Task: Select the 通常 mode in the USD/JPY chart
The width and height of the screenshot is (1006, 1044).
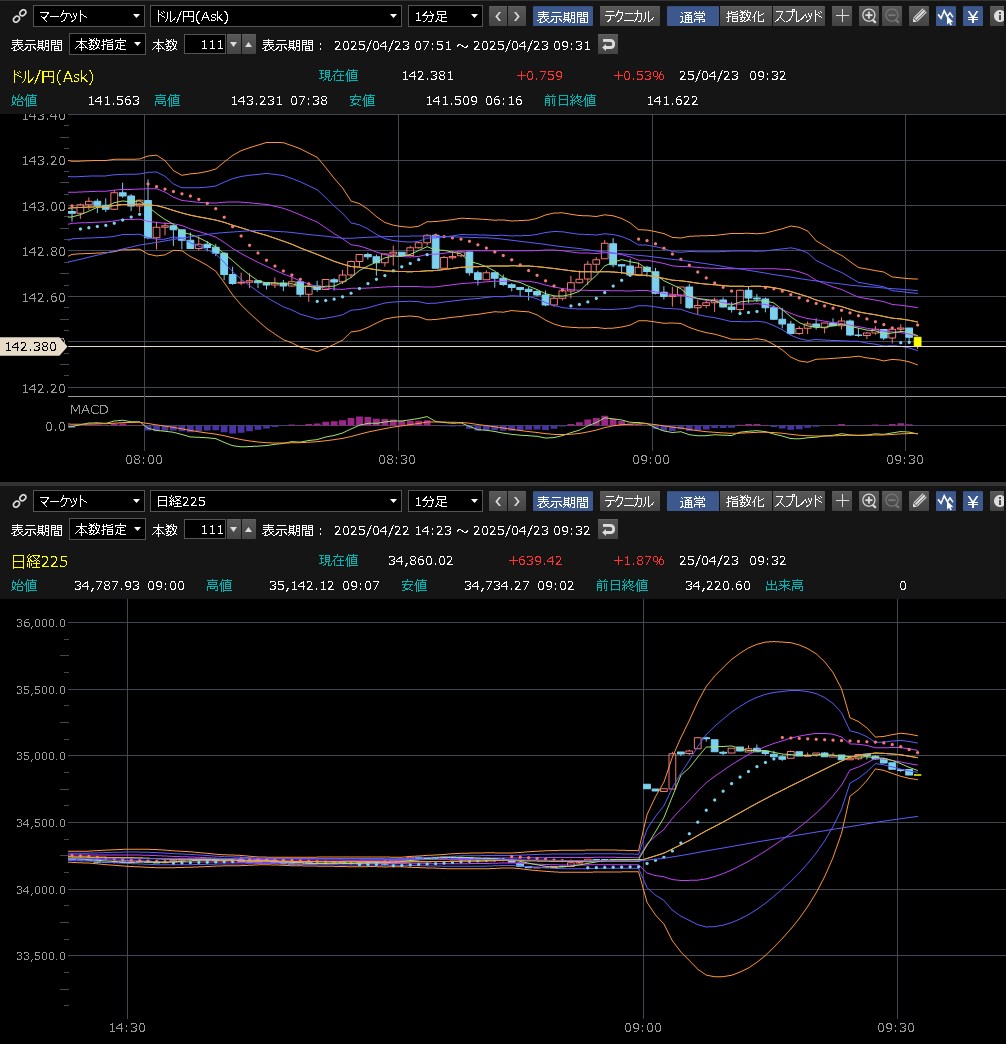Action: (x=692, y=16)
